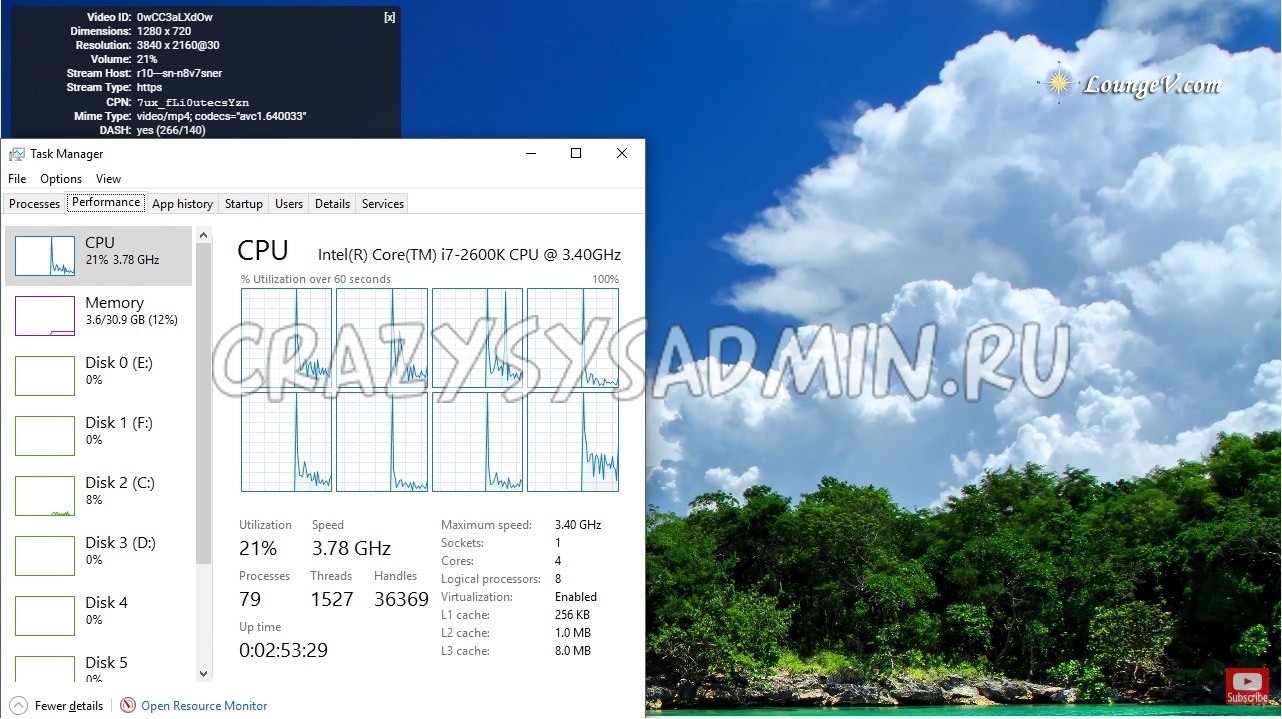The width and height of the screenshot is (1282, 719).
Task: Click the Task Manager title bar icon
Action: coord(17,154)
